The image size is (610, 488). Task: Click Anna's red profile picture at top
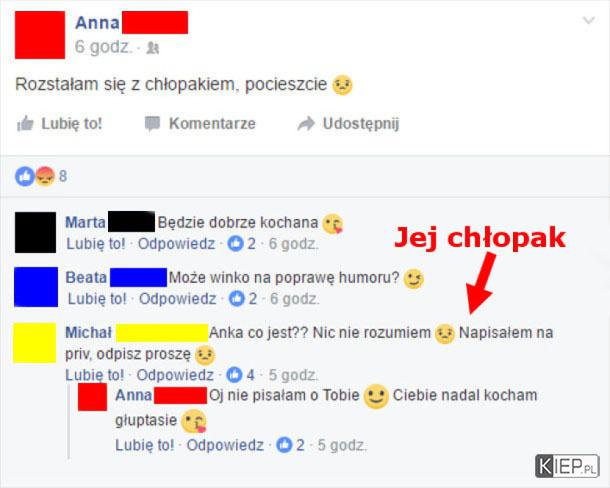40,35
